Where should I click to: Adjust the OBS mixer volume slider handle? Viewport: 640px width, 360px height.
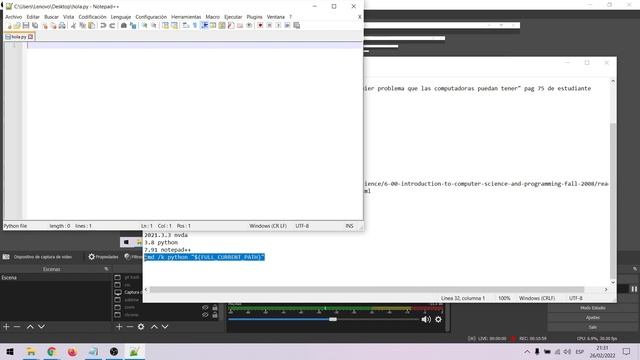[x=333, y=319]
